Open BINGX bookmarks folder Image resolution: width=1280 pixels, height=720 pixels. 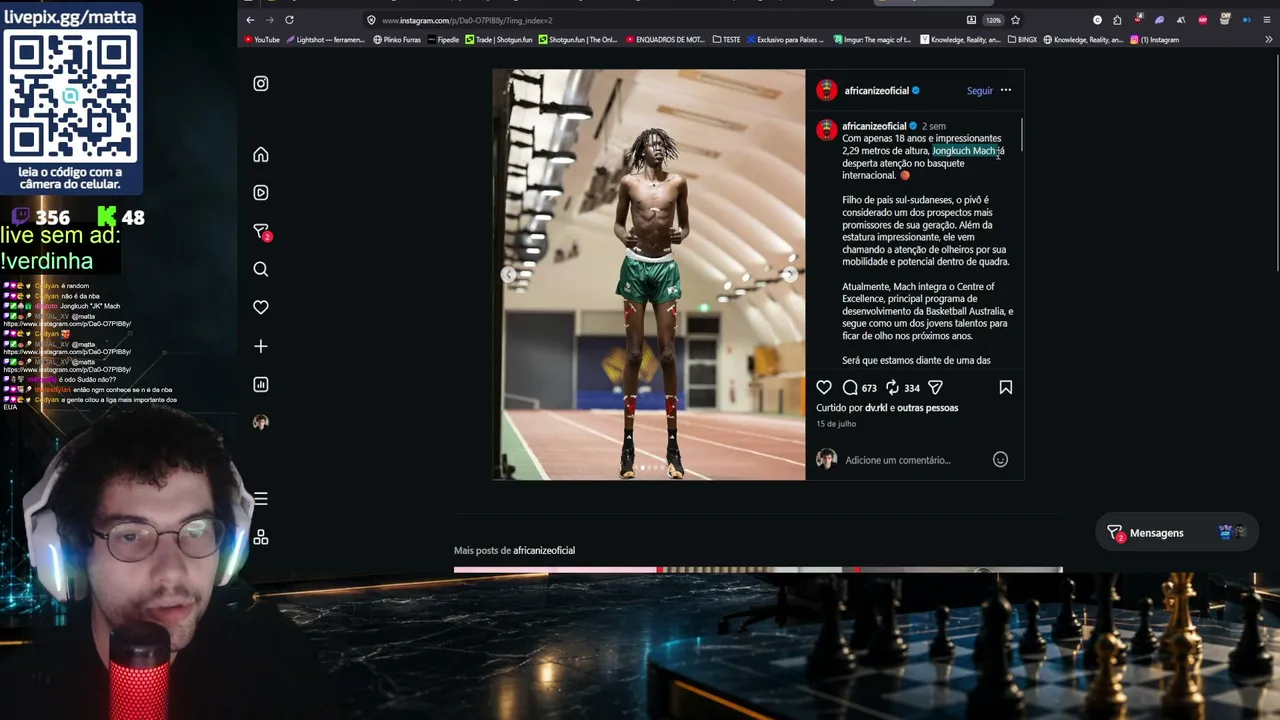1022,40
